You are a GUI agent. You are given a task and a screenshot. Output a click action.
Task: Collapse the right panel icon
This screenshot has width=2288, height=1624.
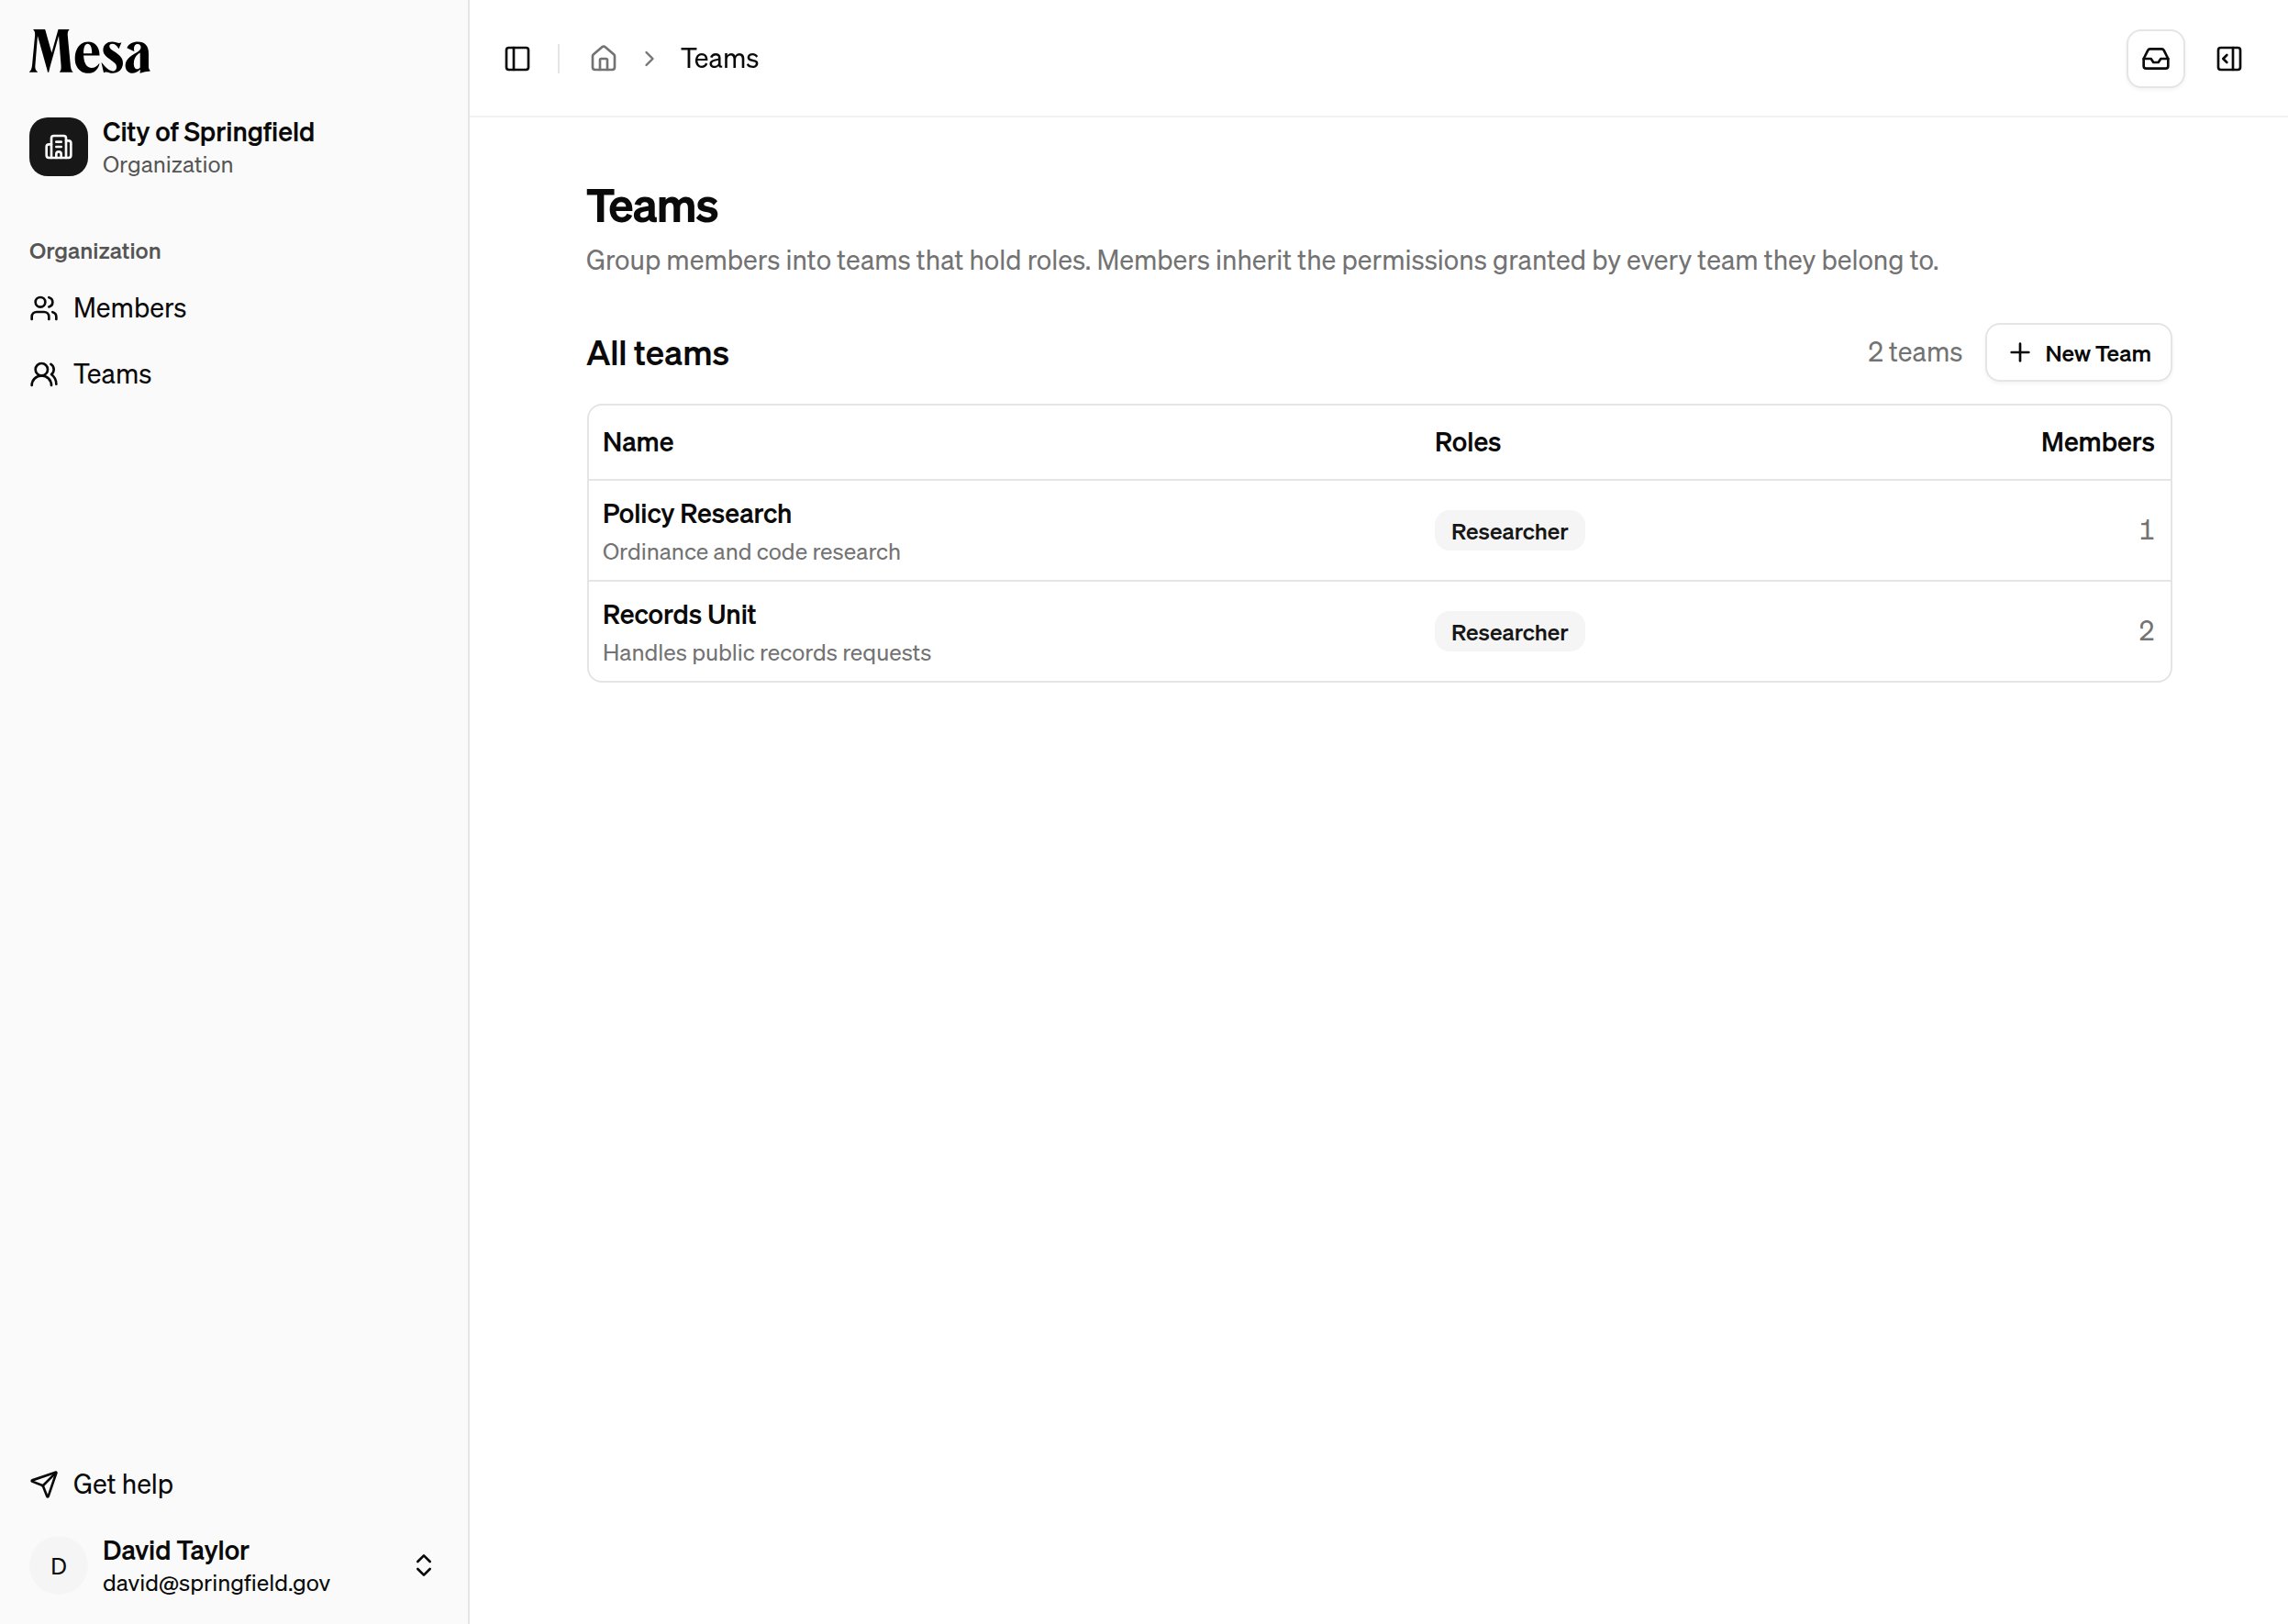[2229, 59]
